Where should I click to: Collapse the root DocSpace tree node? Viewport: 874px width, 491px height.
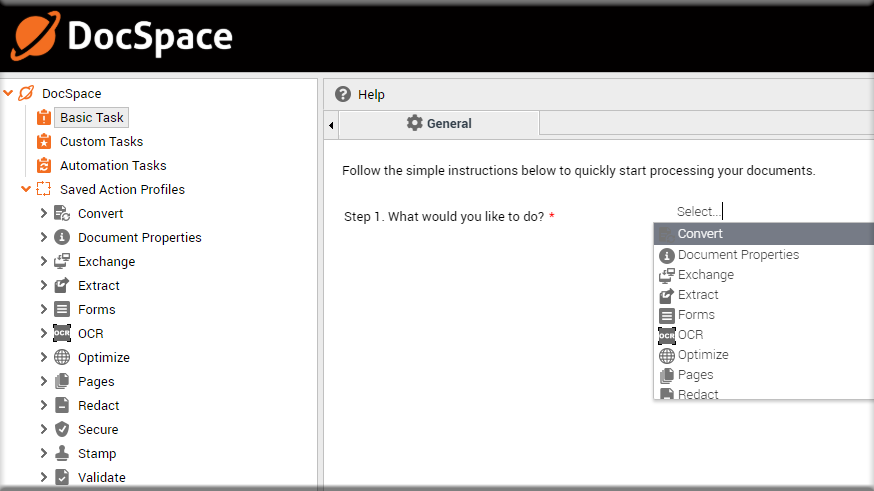coord(8,93)
